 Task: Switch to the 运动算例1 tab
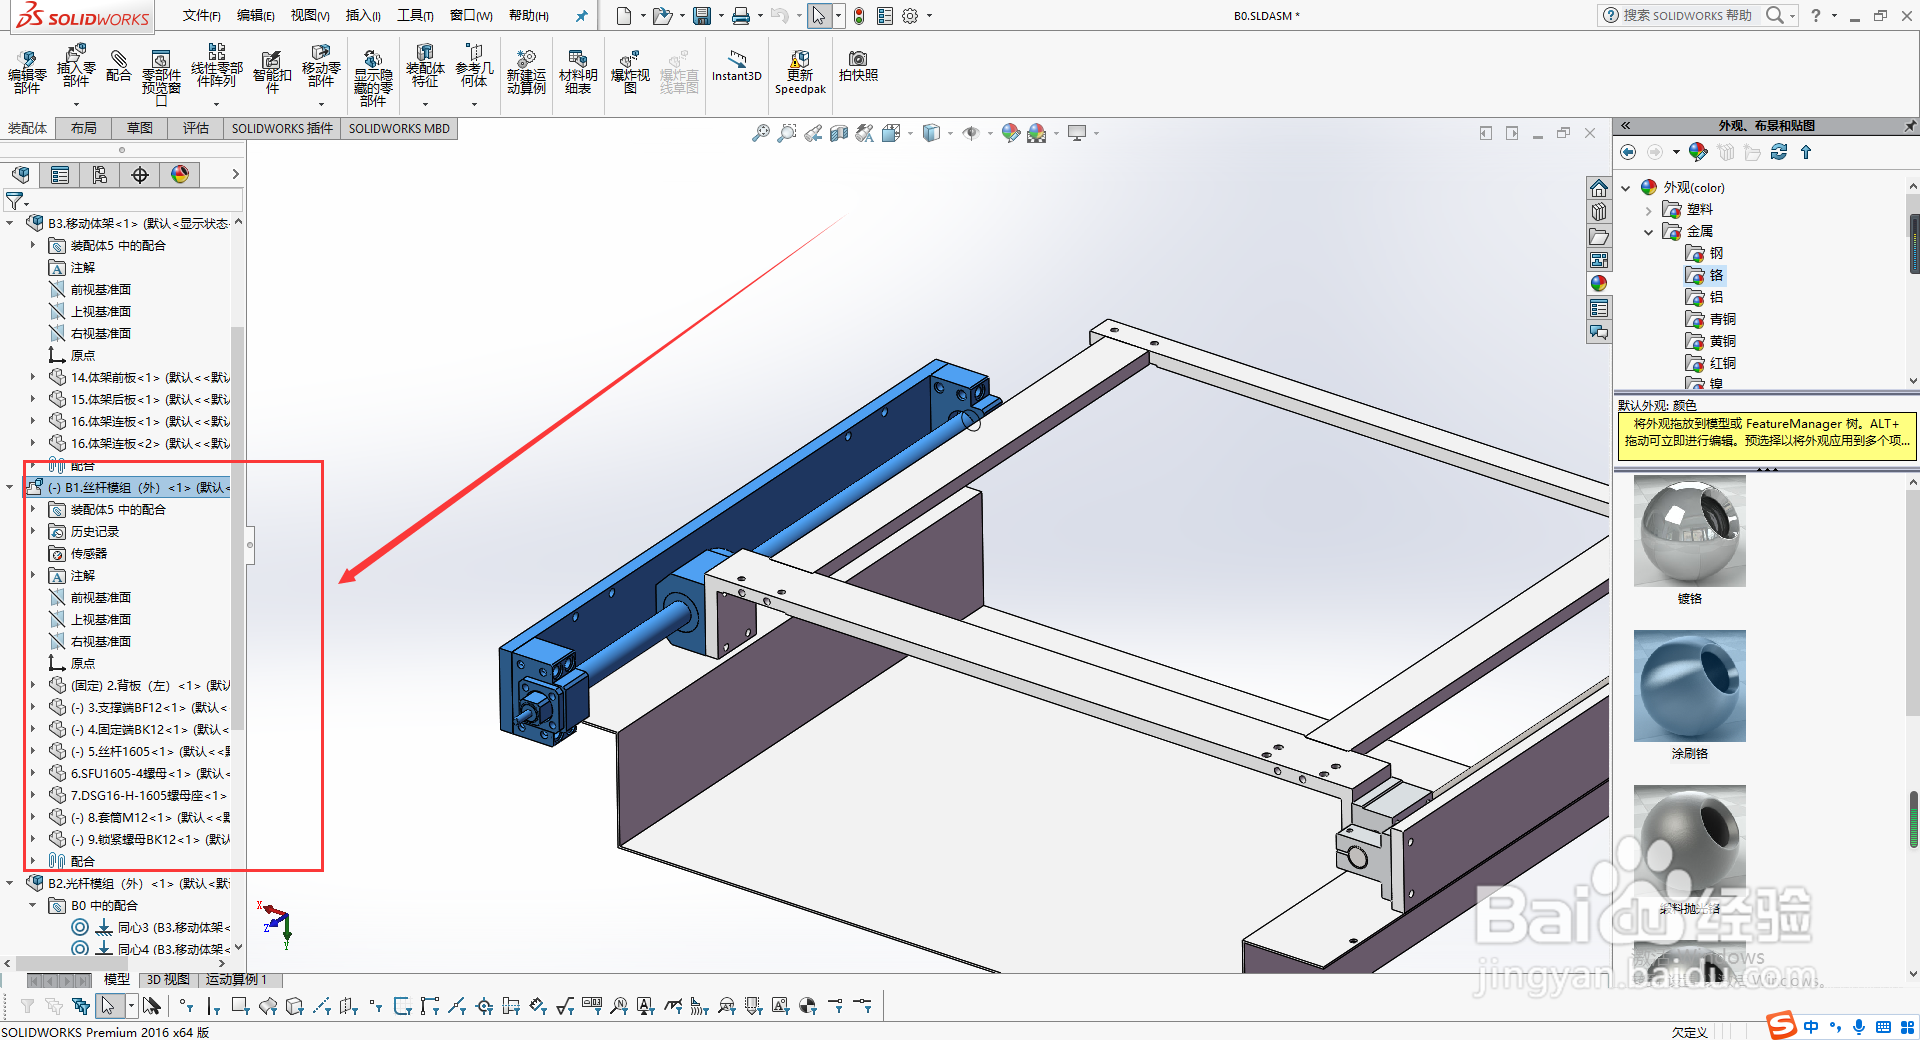click(237, 980)
